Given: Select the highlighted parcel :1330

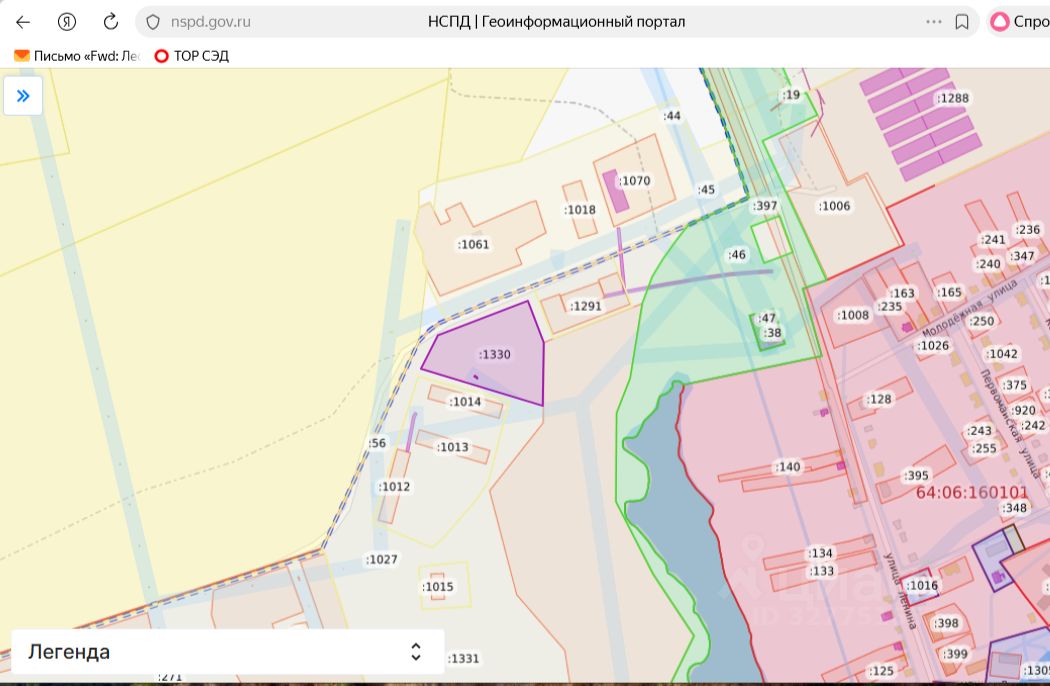Looking at the screenshot, I should pyautogui.click(x=494, y=354).
